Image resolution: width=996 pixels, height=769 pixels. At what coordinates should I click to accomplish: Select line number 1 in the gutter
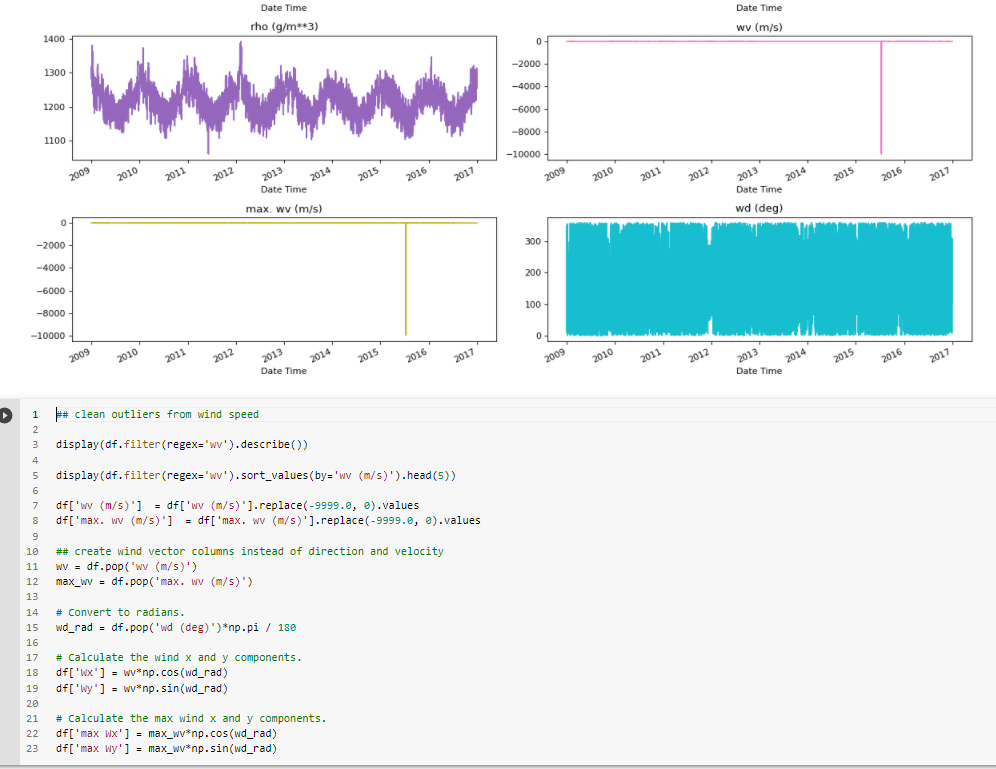click(x=36, y=415)
